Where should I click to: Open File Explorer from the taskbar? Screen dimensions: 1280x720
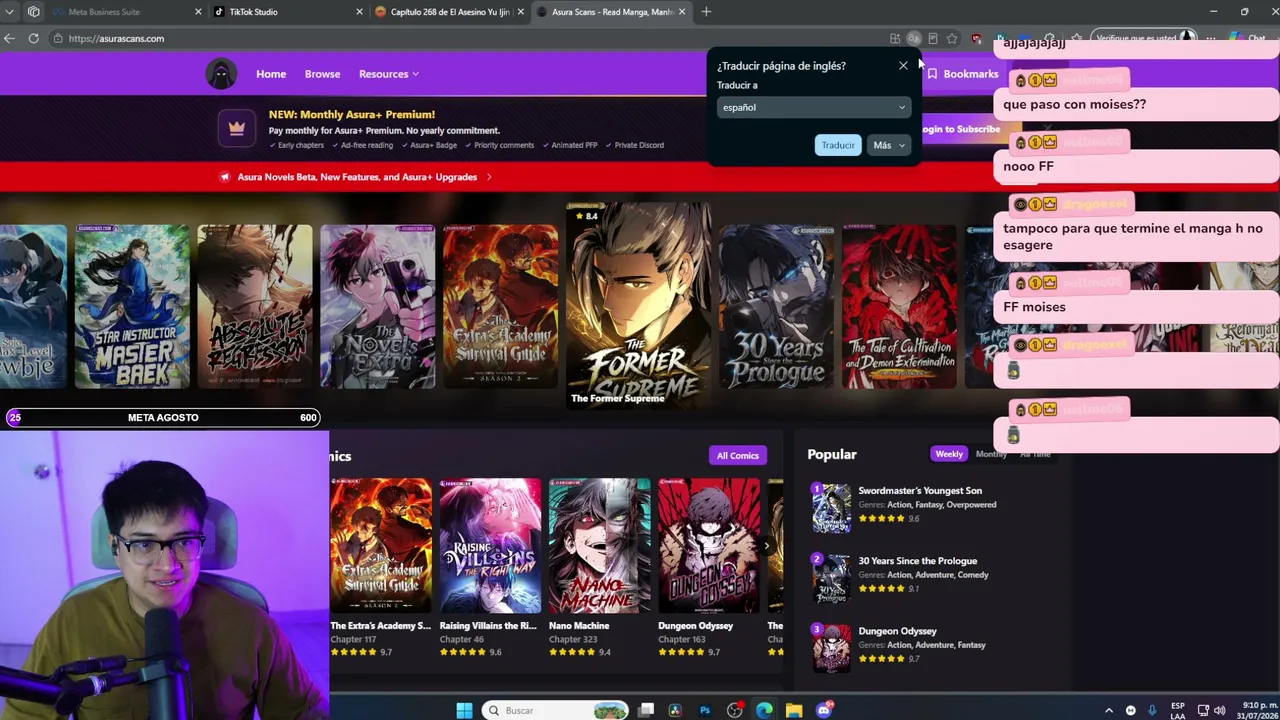click(x=794, y=710)
